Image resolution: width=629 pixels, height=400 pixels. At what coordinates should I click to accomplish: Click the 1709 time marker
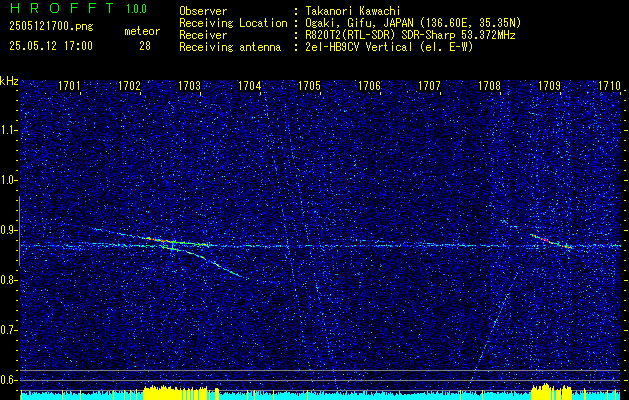coord(550,86)
